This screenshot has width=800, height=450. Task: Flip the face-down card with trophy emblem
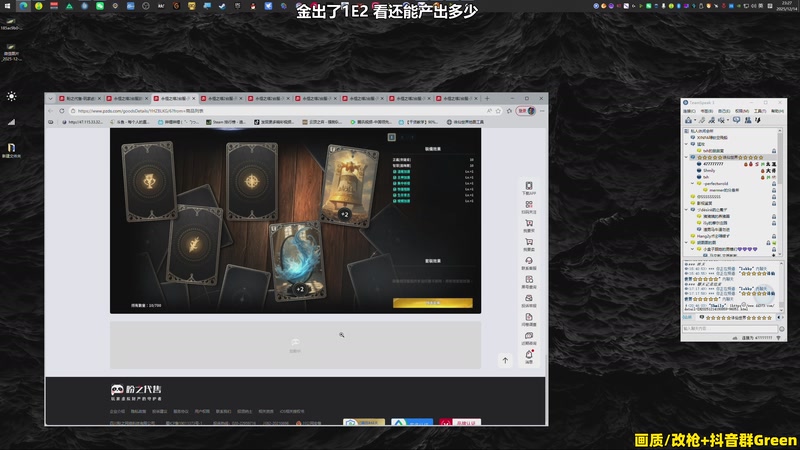click(x=148, y=181)
